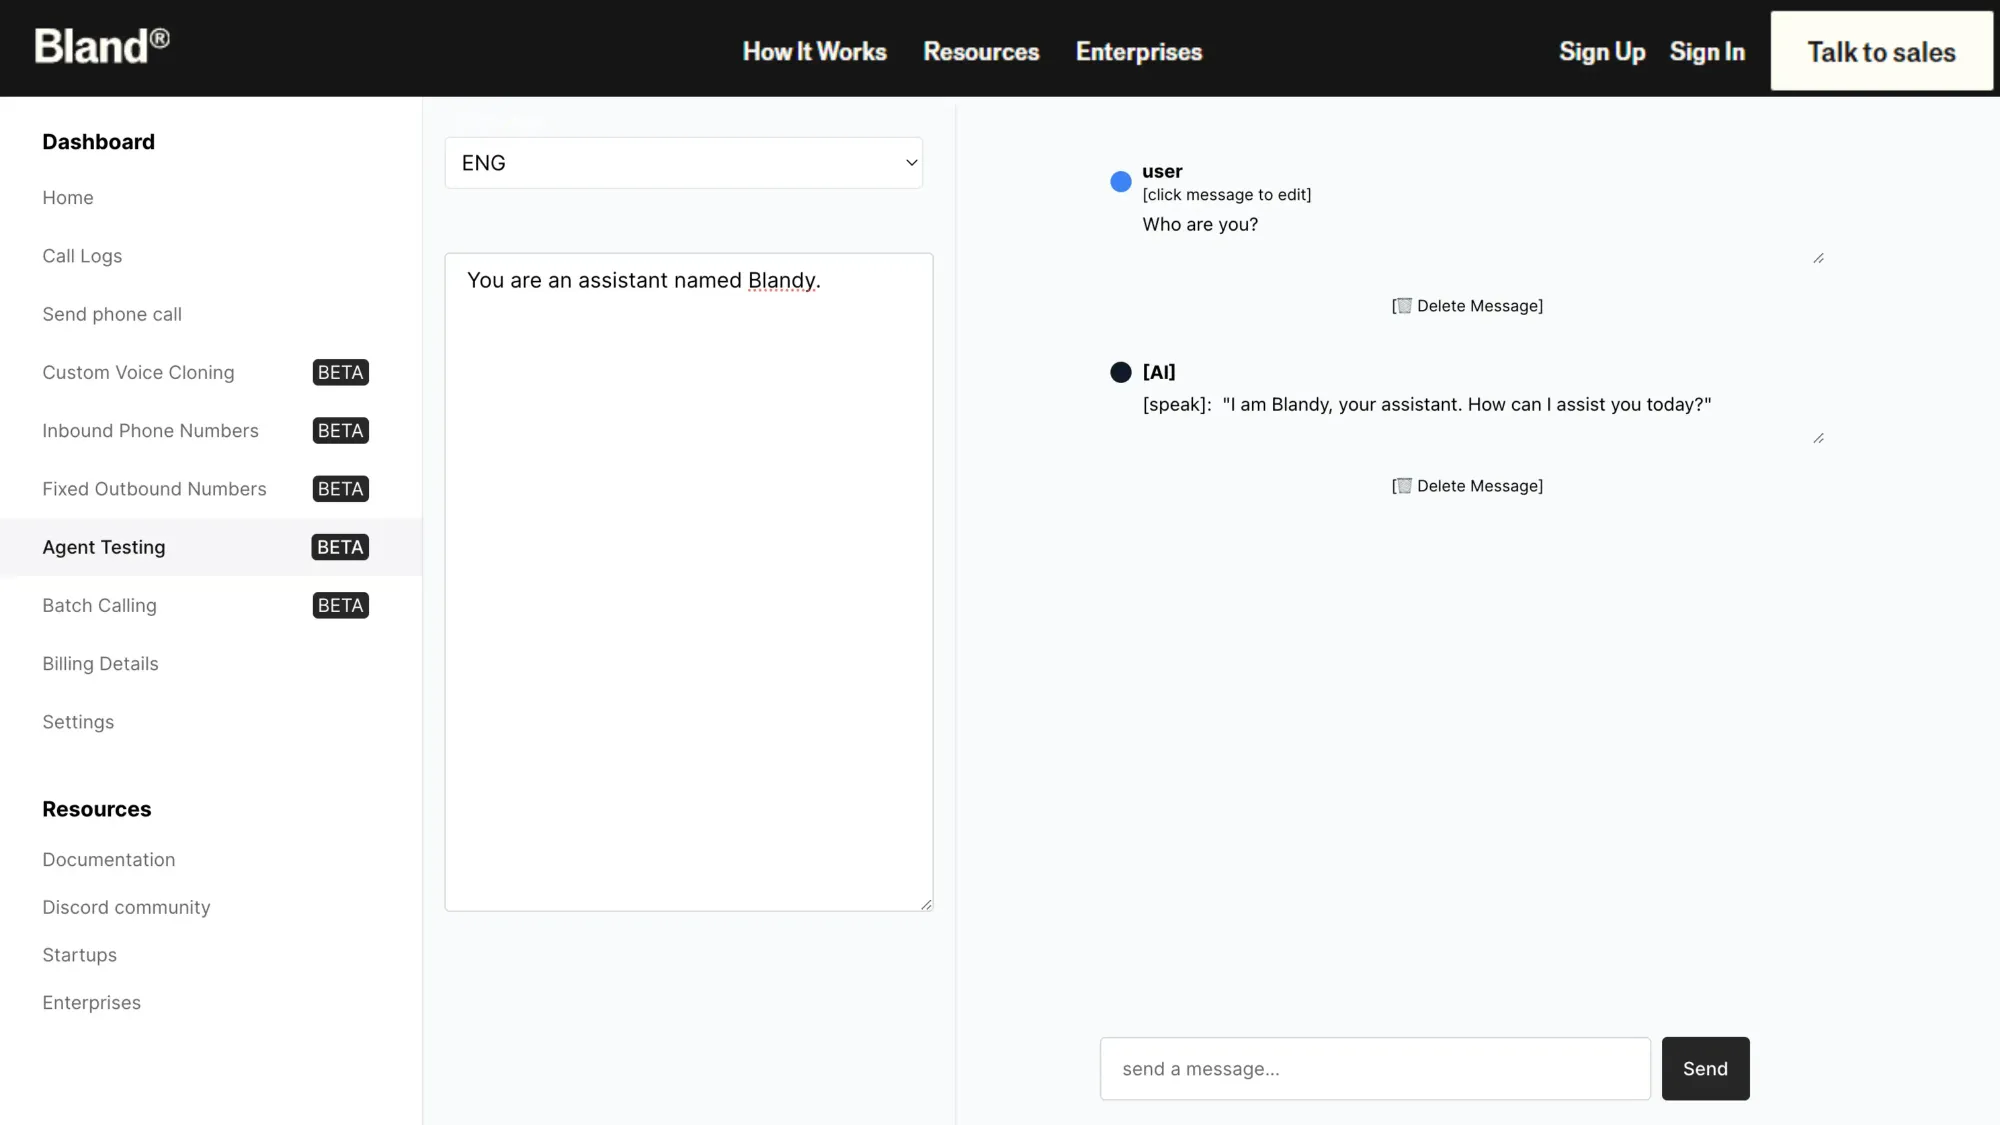Click the Sign Up link

pyautogui.click(x=1601, y=51)
